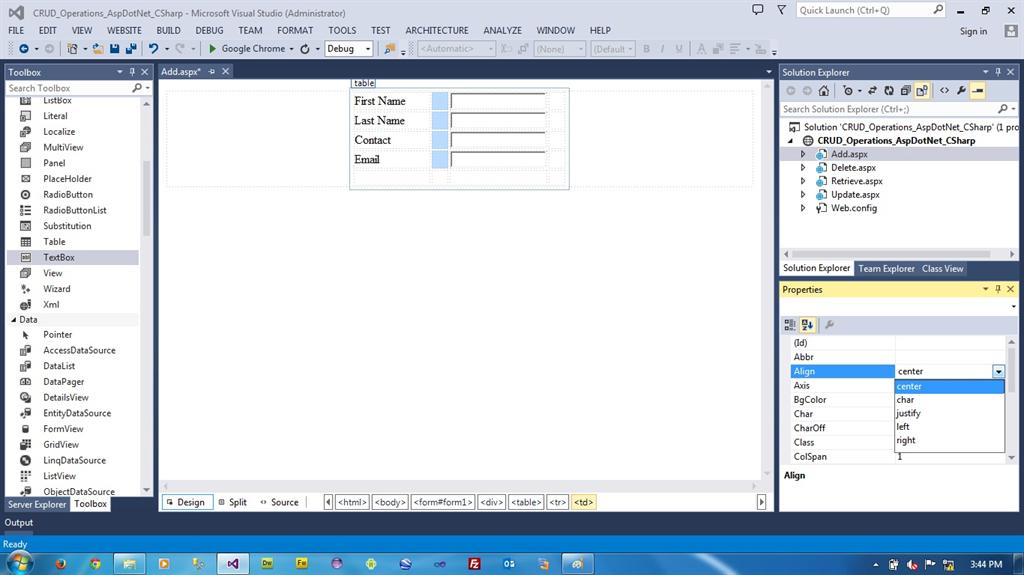This screenshot has height=575, width=1024.
Task: Switch to the Class View tab
Action: click(942, 269)
